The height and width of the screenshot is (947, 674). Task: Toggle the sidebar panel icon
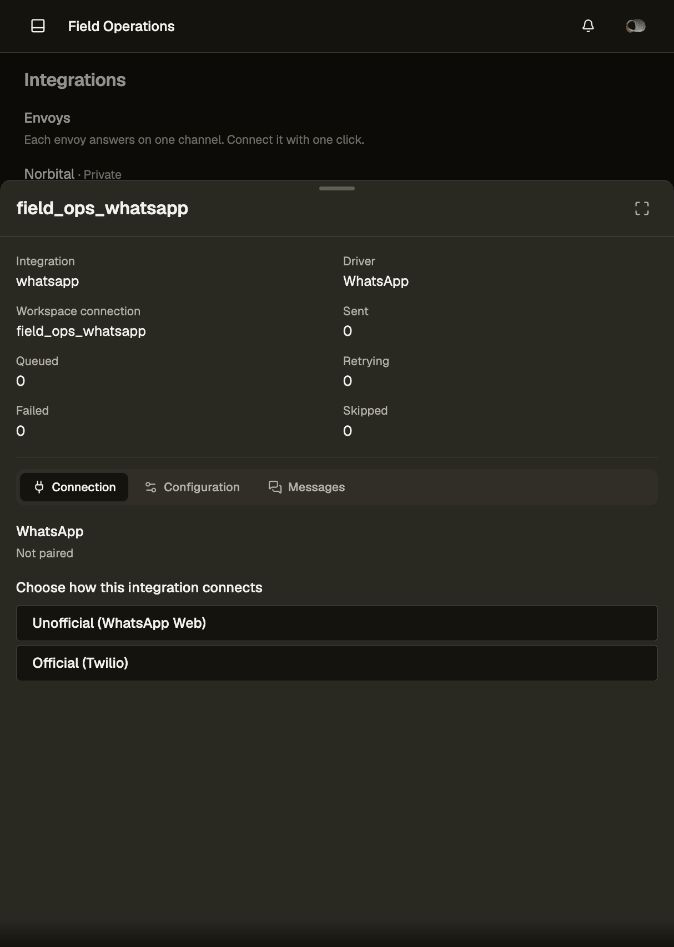(37, 26)
